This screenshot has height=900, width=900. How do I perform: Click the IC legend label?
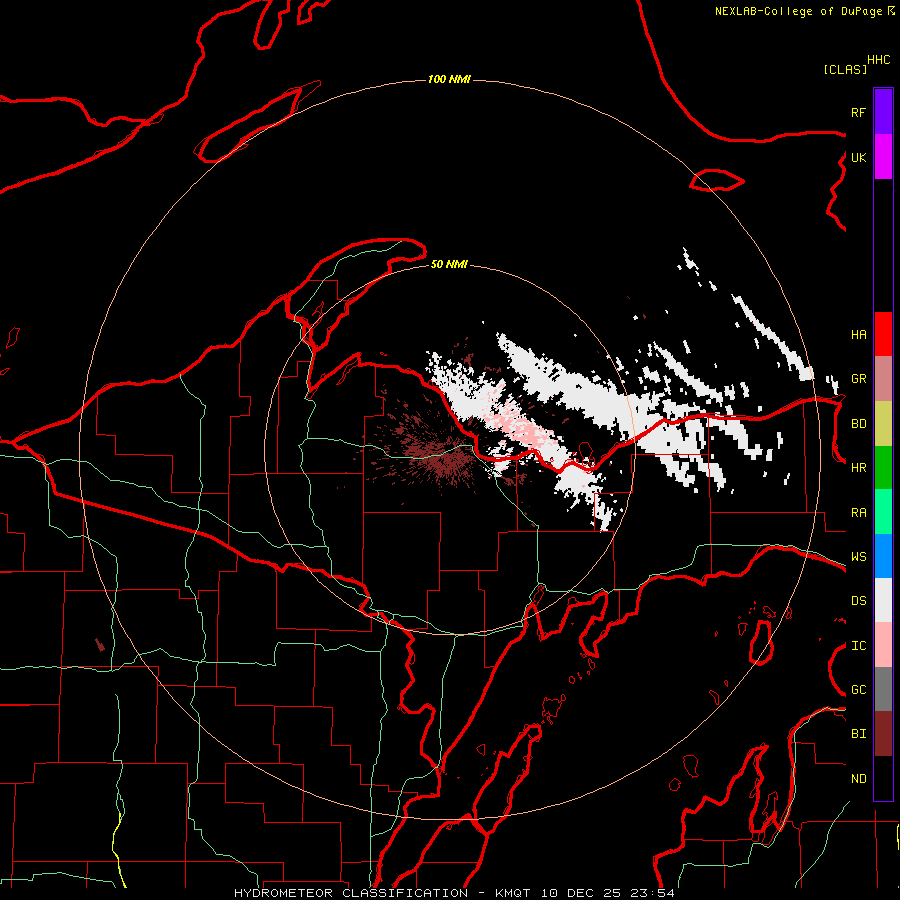(x=858, y=646)
